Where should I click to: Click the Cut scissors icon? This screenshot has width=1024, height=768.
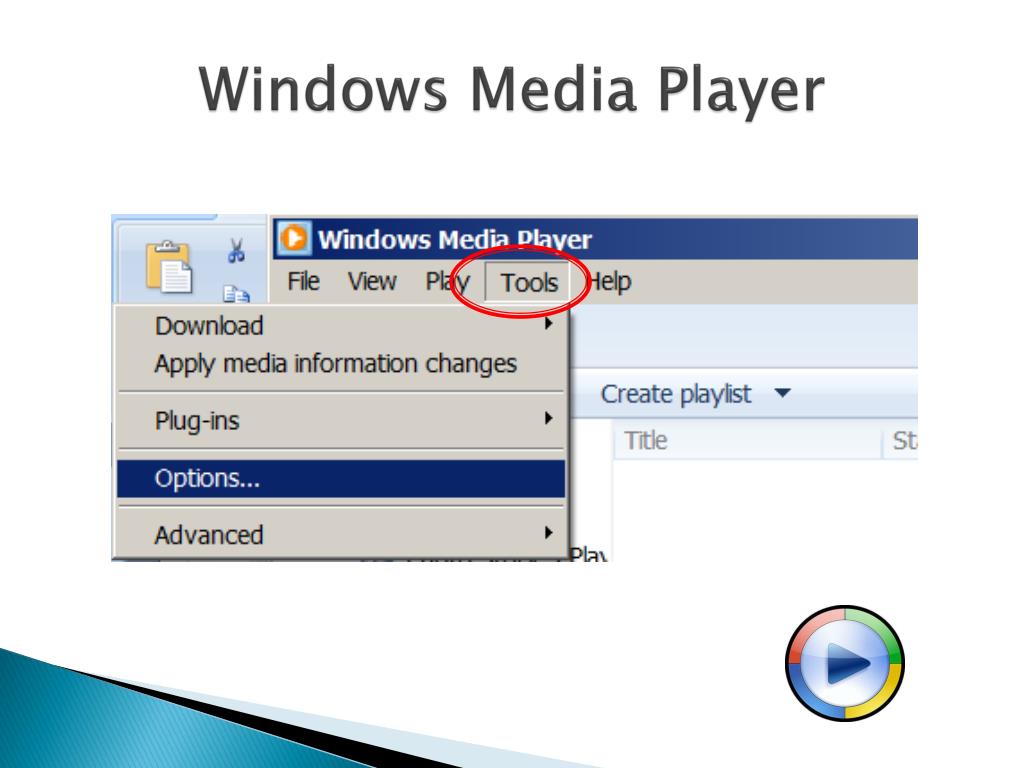tap(236, 251)
